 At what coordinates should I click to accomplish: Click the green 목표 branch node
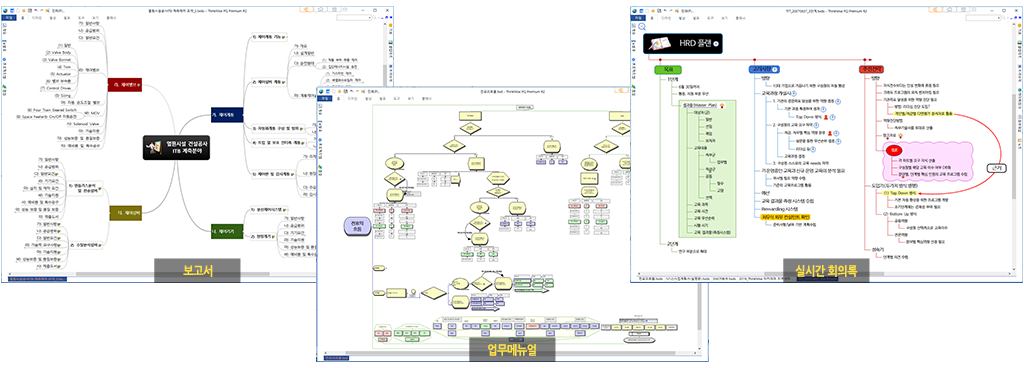667,69
